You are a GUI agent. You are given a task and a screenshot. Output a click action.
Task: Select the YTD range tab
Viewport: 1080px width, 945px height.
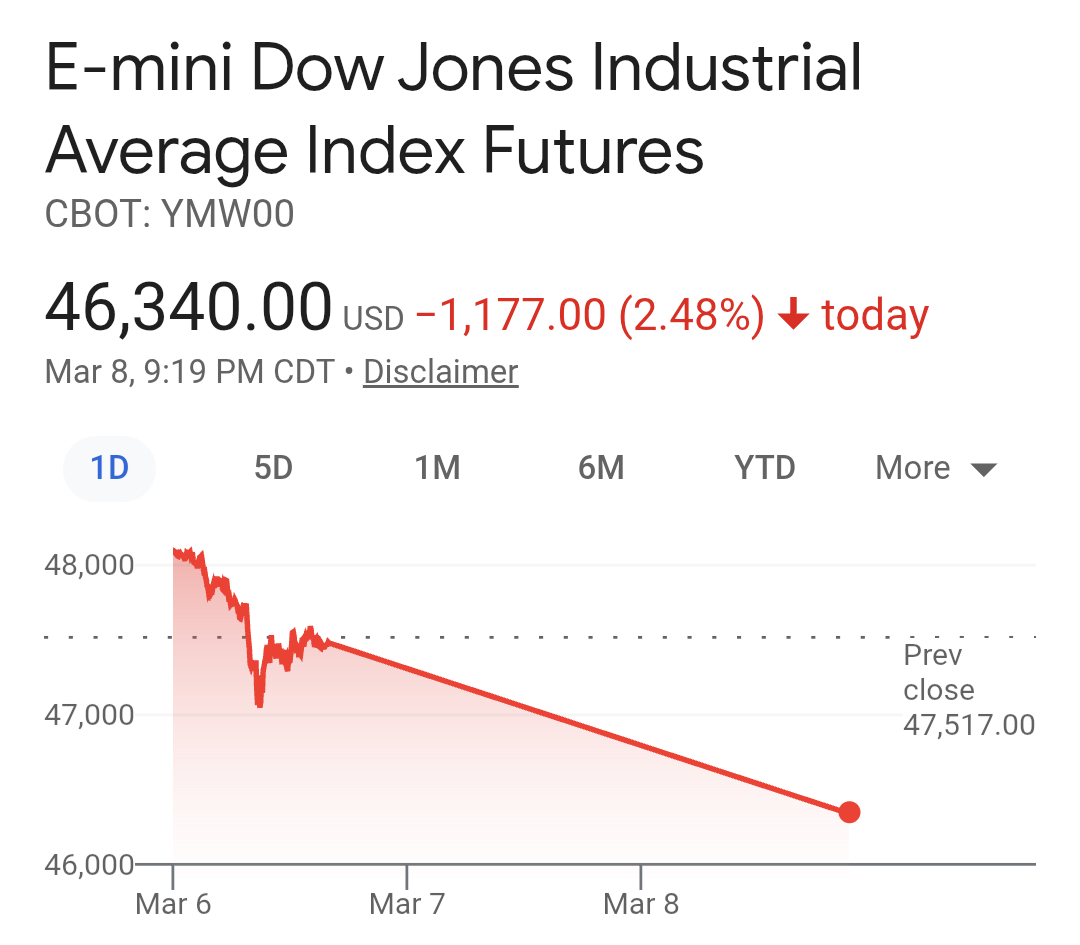[765, 468]
